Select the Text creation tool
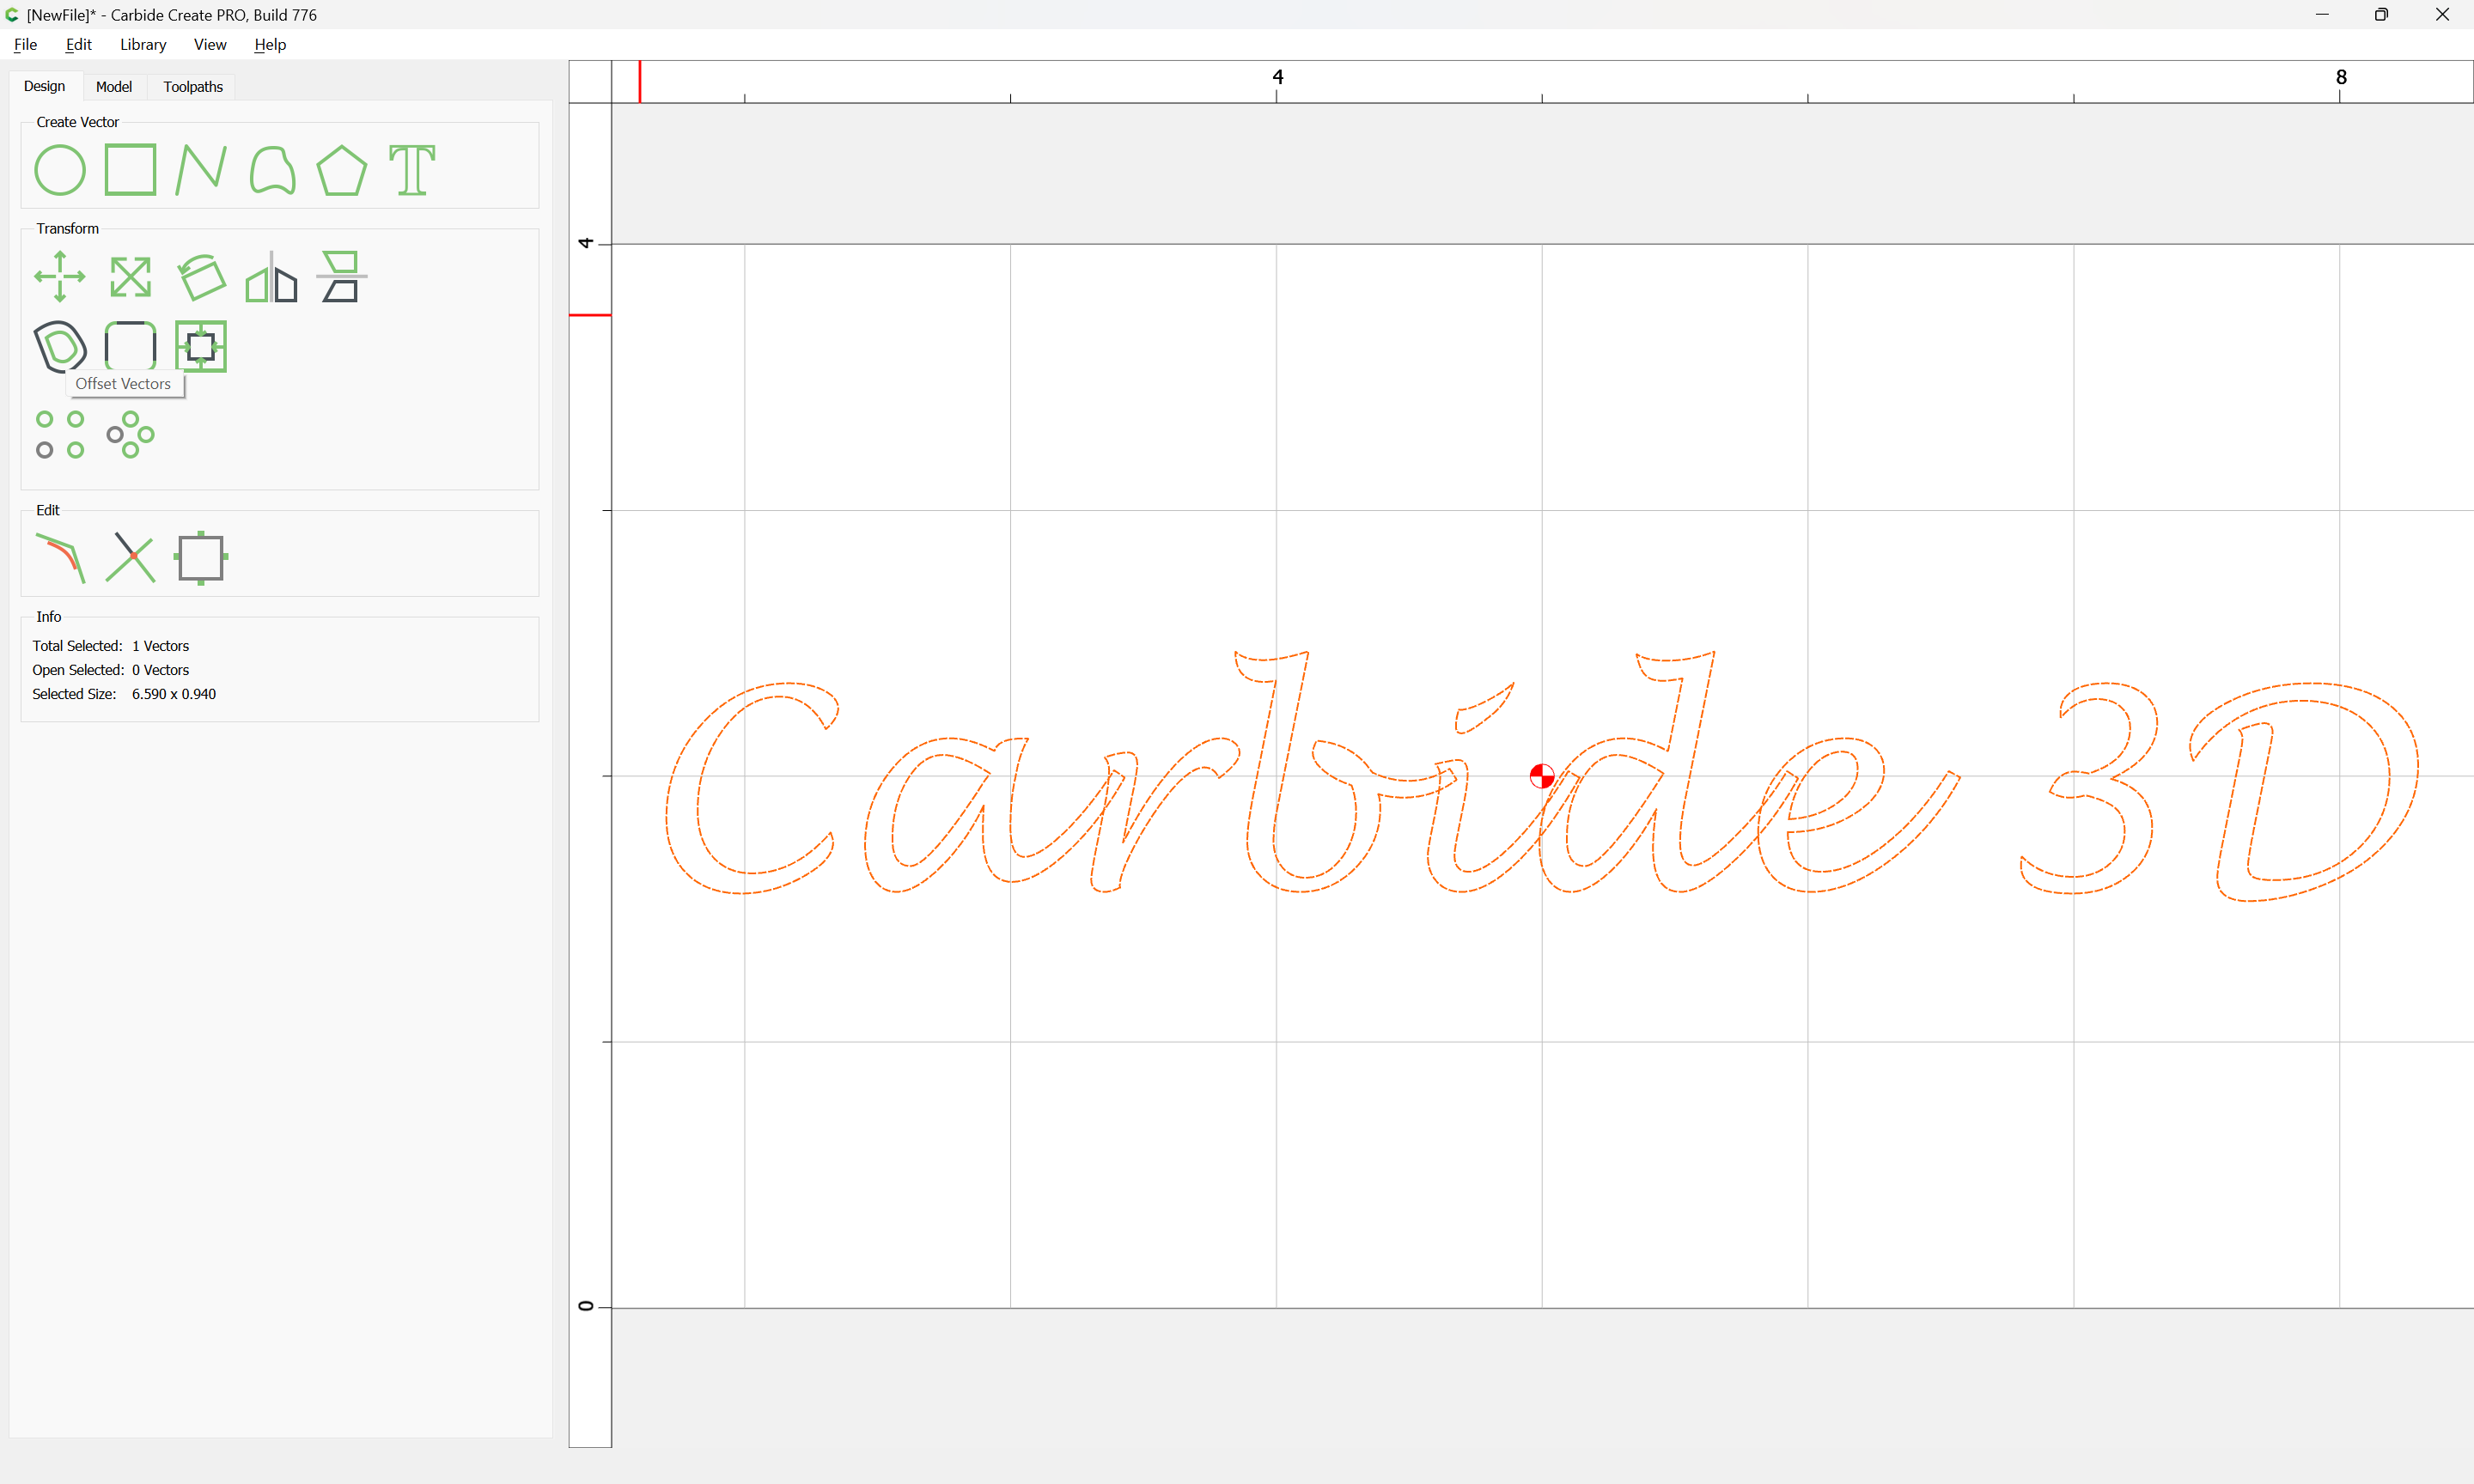Image resolution: width=2474 pixels, height=1484 pixels. tap(412, 170)
